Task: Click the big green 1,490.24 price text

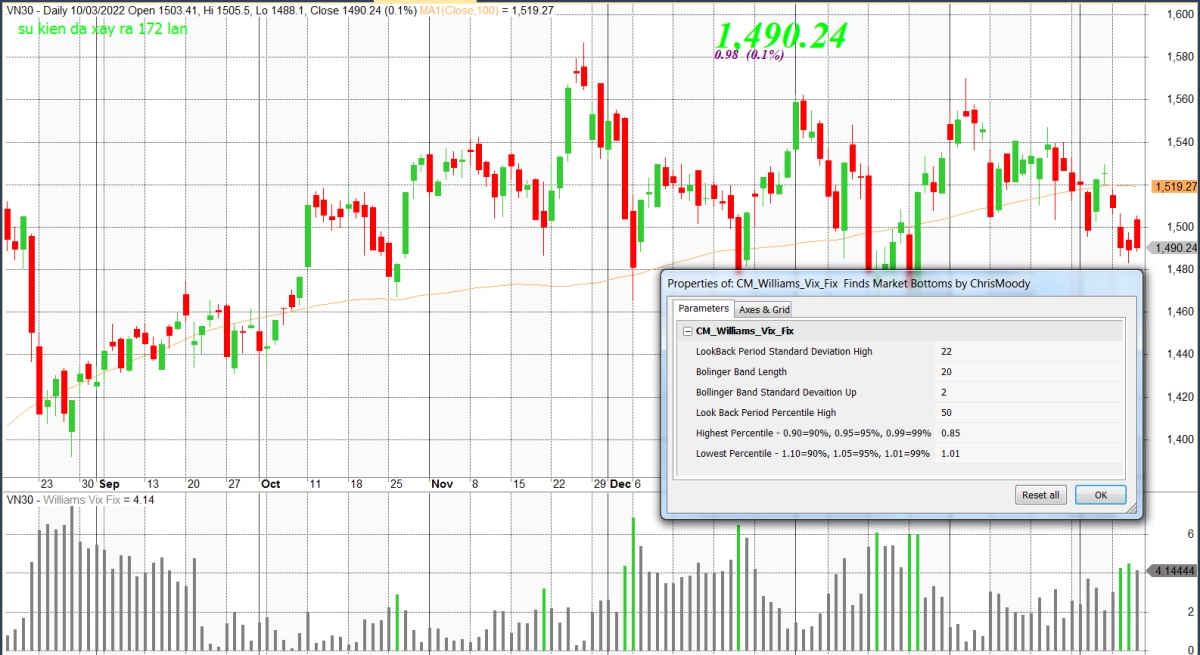Action: coord(782,35)
